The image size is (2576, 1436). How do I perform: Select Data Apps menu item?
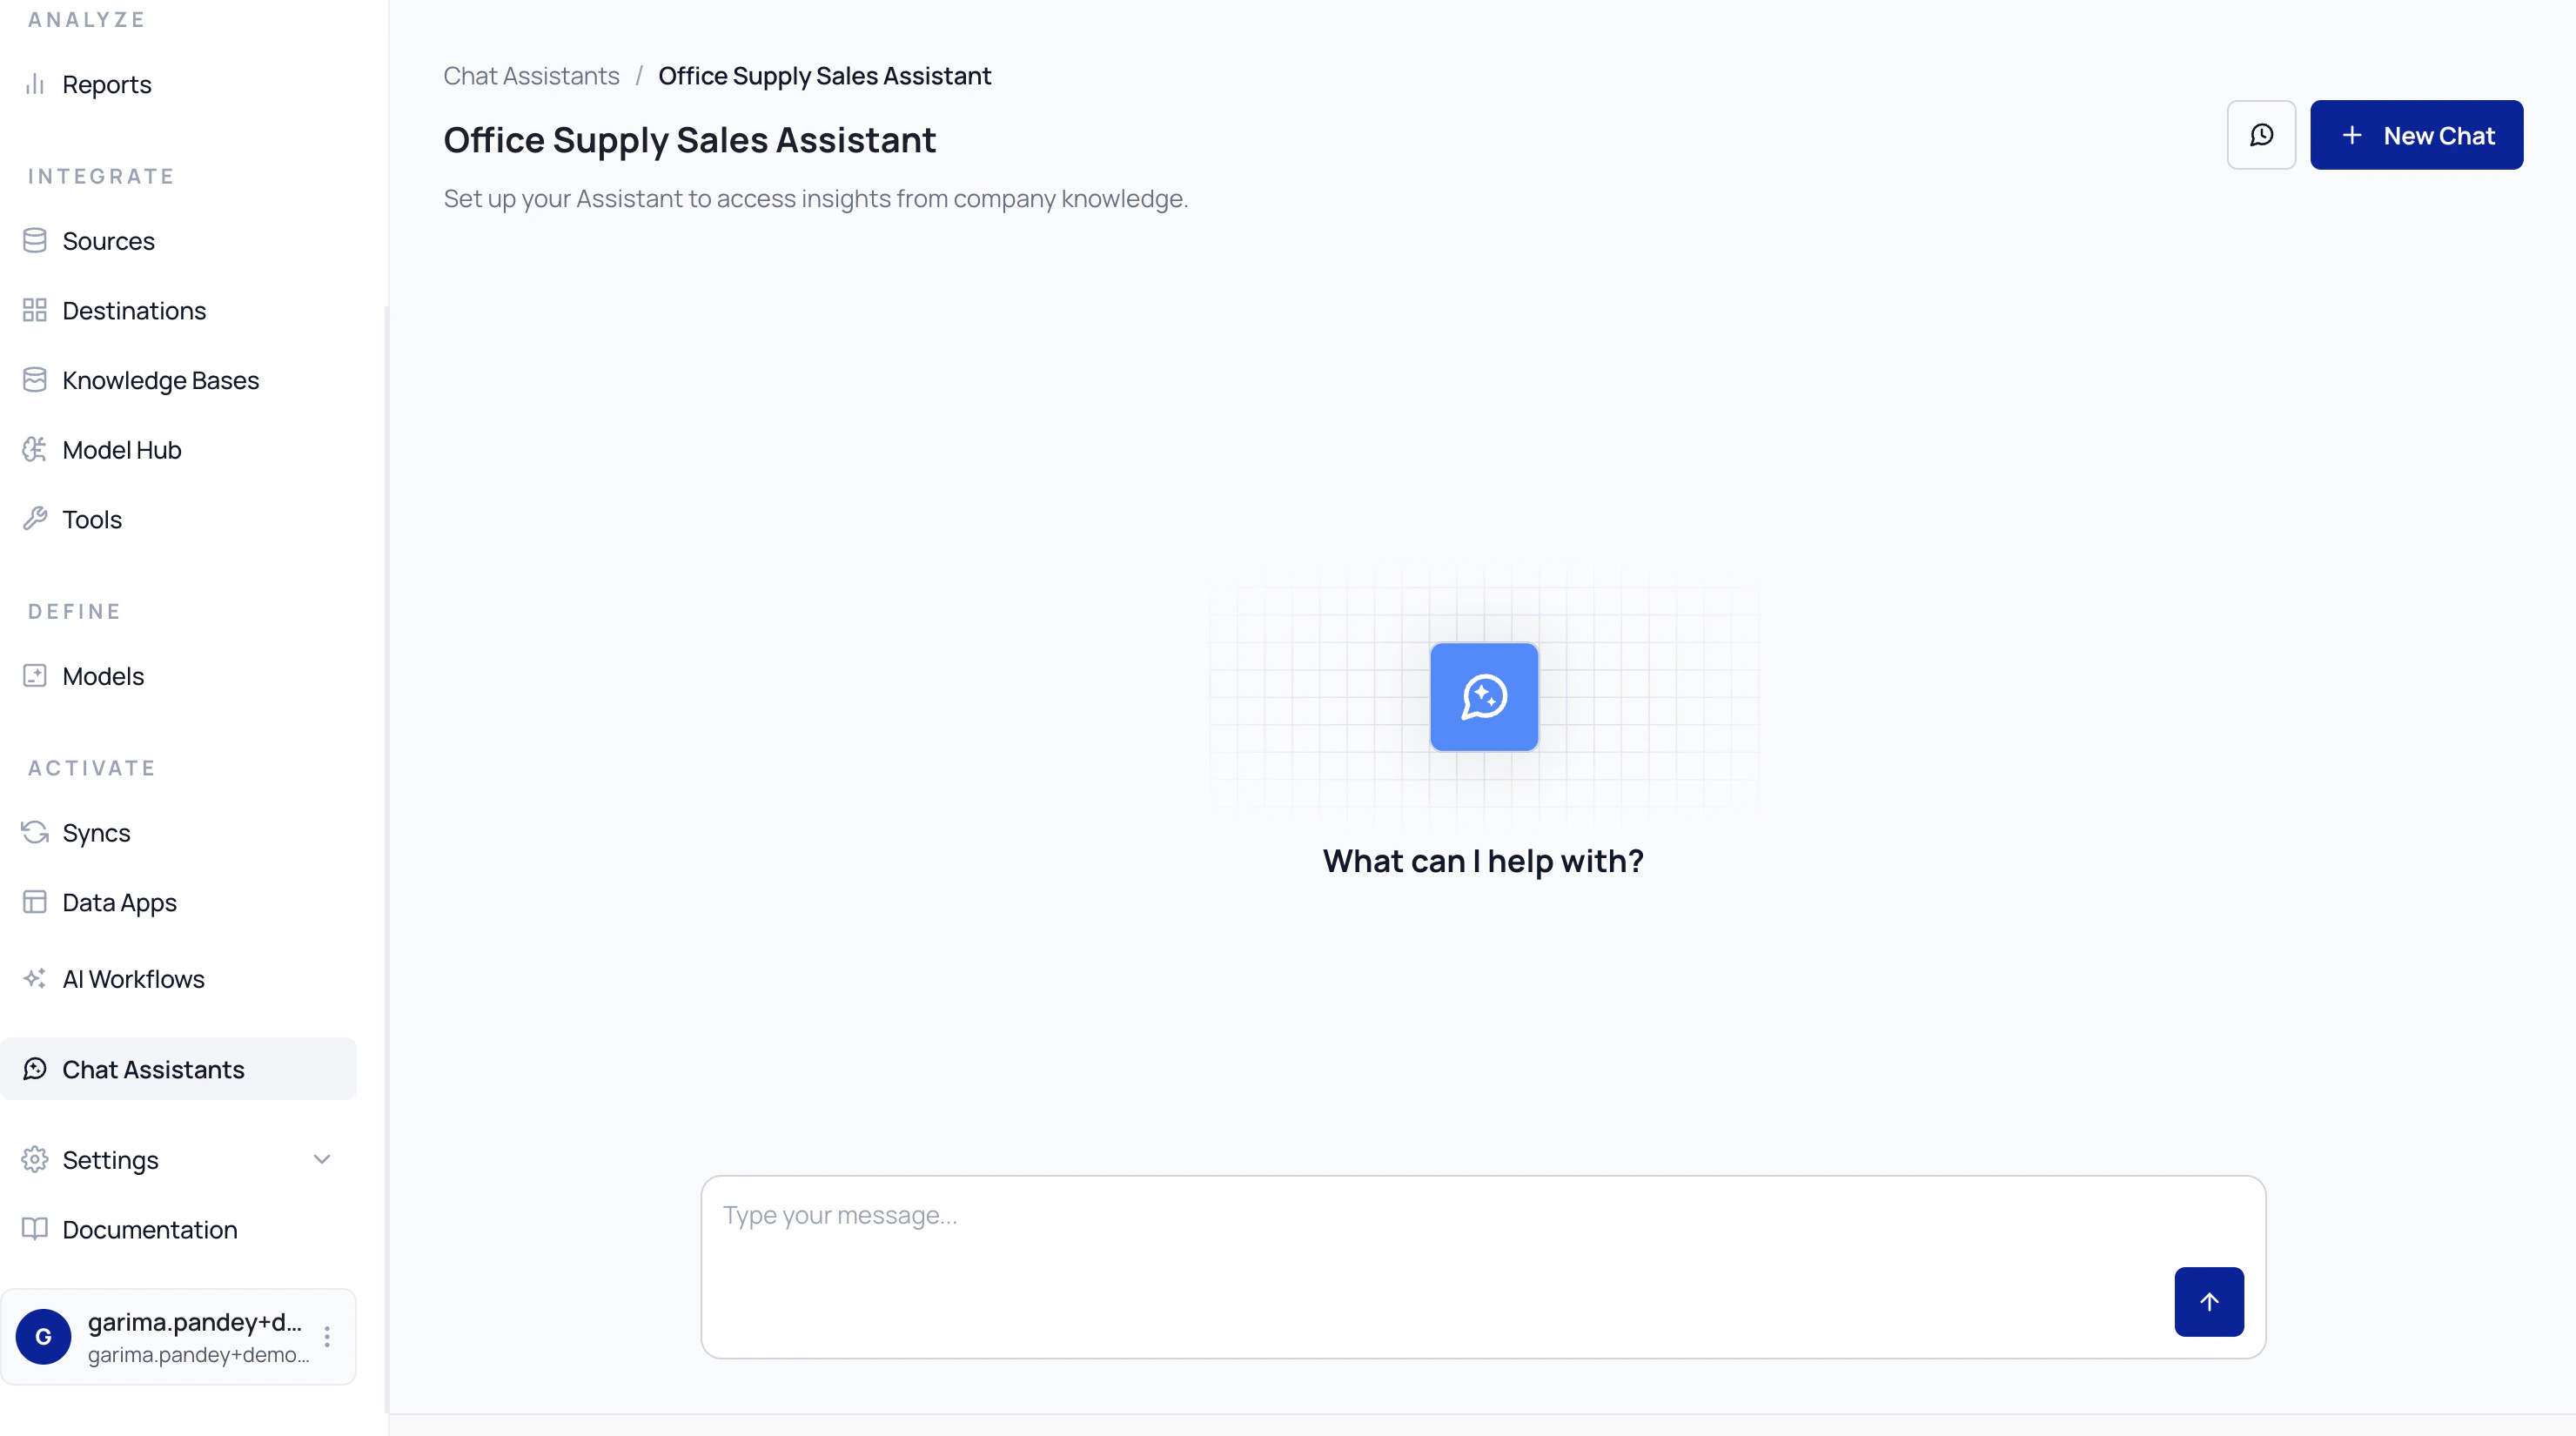click(119, 902)
